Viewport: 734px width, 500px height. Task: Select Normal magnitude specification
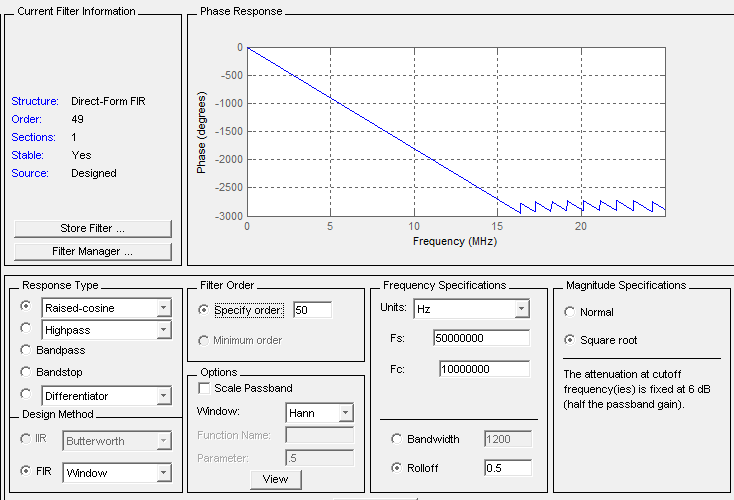571,312
